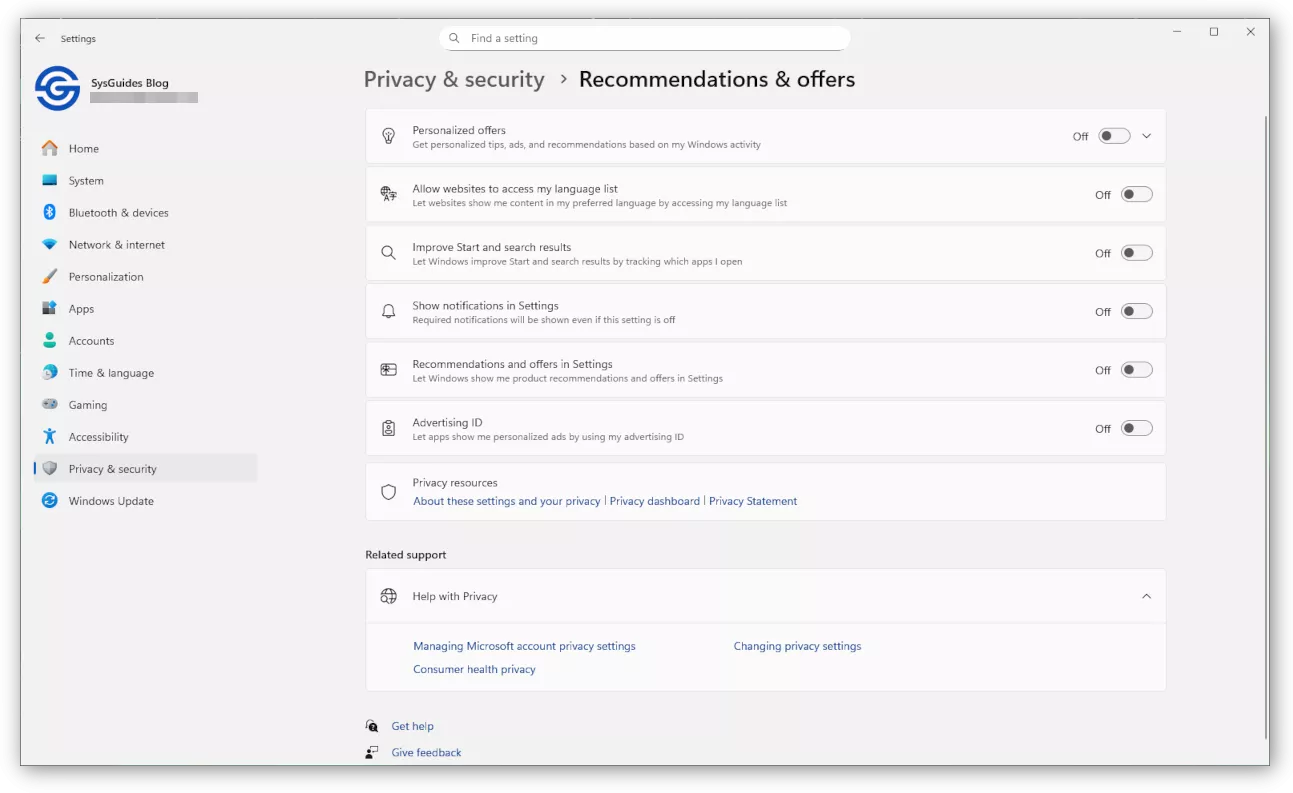Open the Apps settings category
This screenshot has width=1293, height=793.
pos(81,309)
